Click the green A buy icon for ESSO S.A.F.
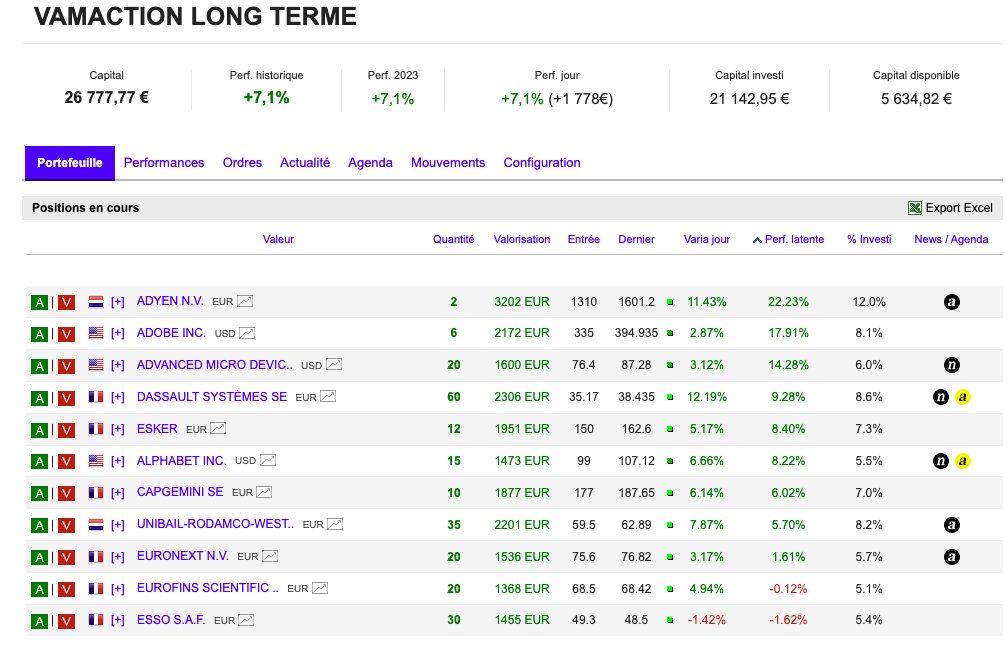The height and width of the screenshot is (647, 1007). [39, 621]
